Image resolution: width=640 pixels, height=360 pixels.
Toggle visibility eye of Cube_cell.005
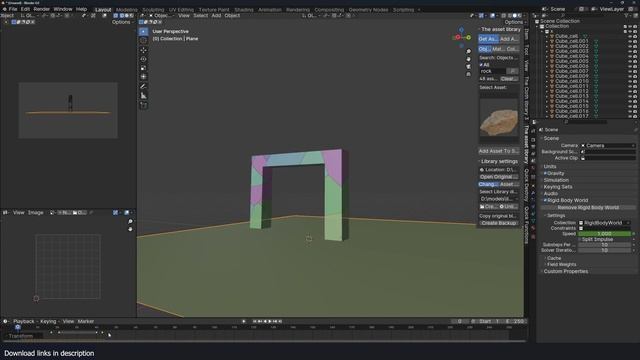[630, 61]
